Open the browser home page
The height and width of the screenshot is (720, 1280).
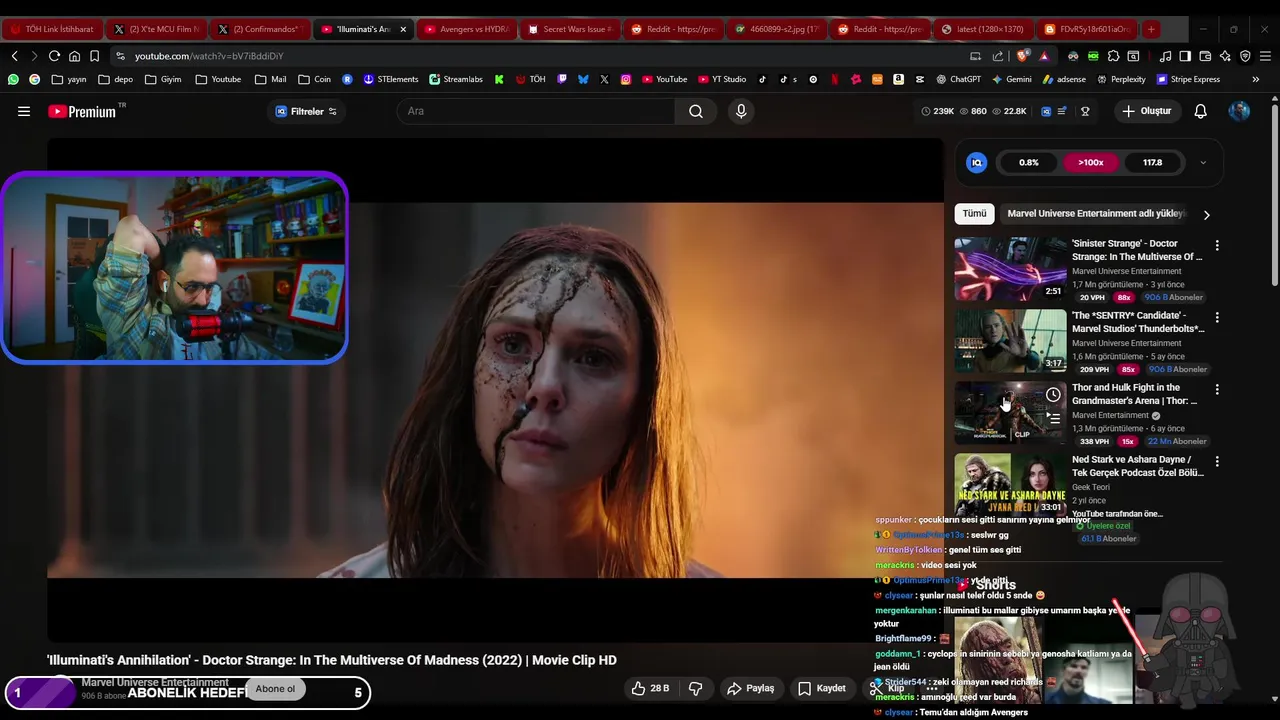point(74,56)
